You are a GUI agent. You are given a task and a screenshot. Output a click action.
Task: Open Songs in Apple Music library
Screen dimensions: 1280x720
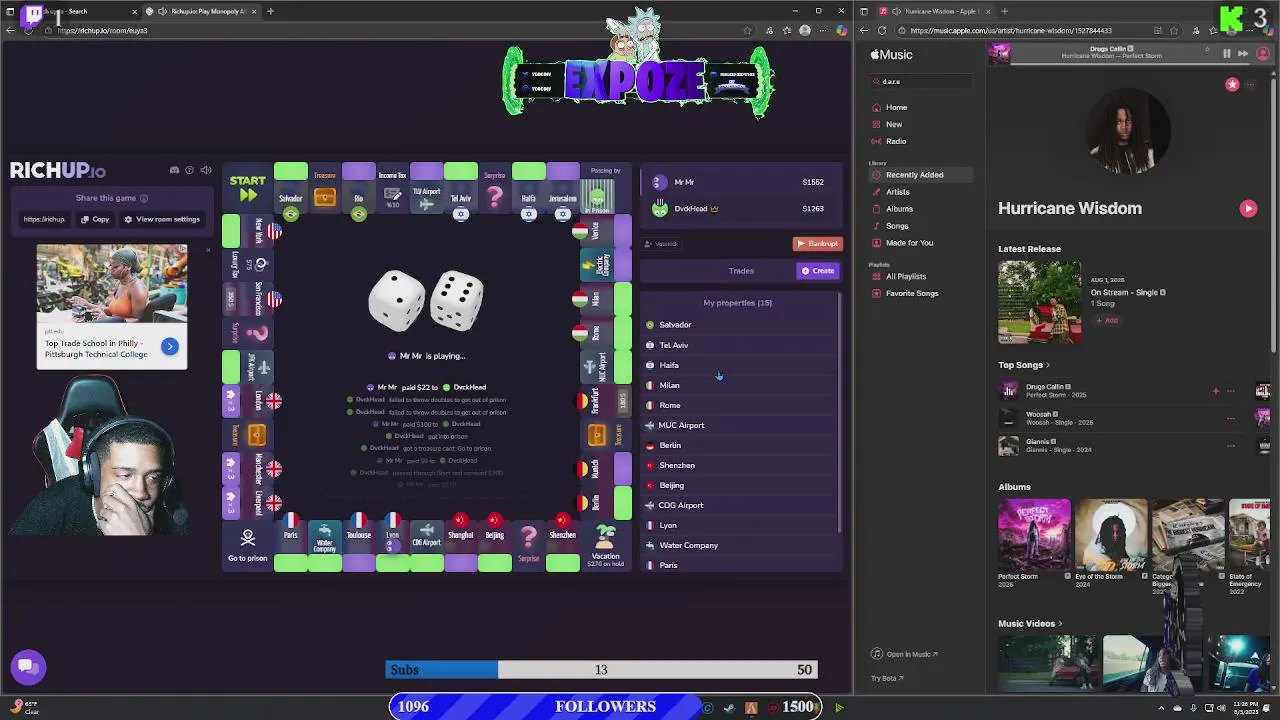tap(897, 226)
